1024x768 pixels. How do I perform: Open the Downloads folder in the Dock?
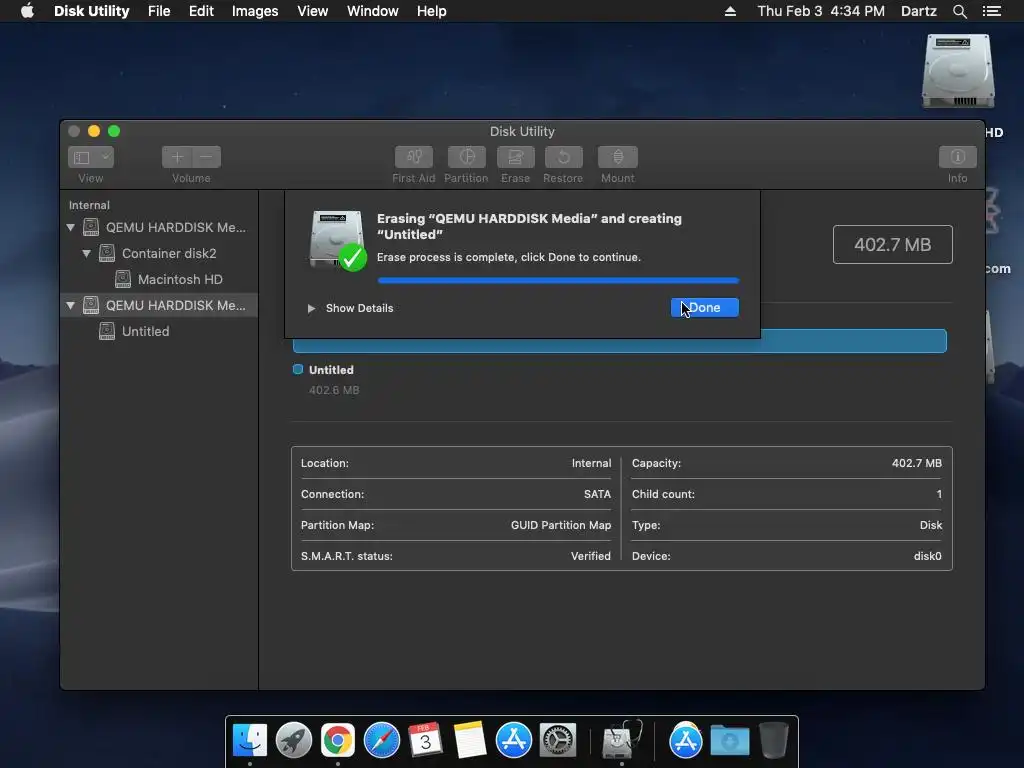pos(729,741)
